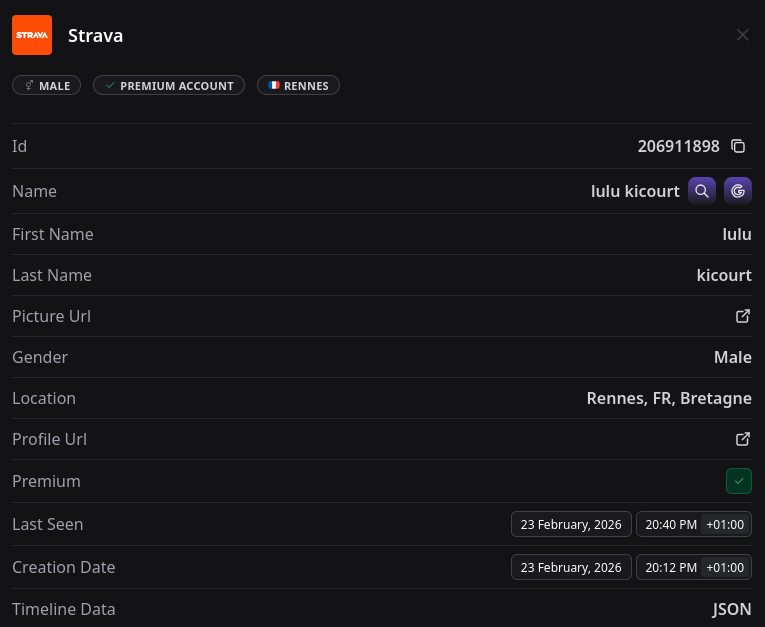This screenshot has width=765, height=627.
Task: Open the Picture Url external link
Action: [743, 316]
